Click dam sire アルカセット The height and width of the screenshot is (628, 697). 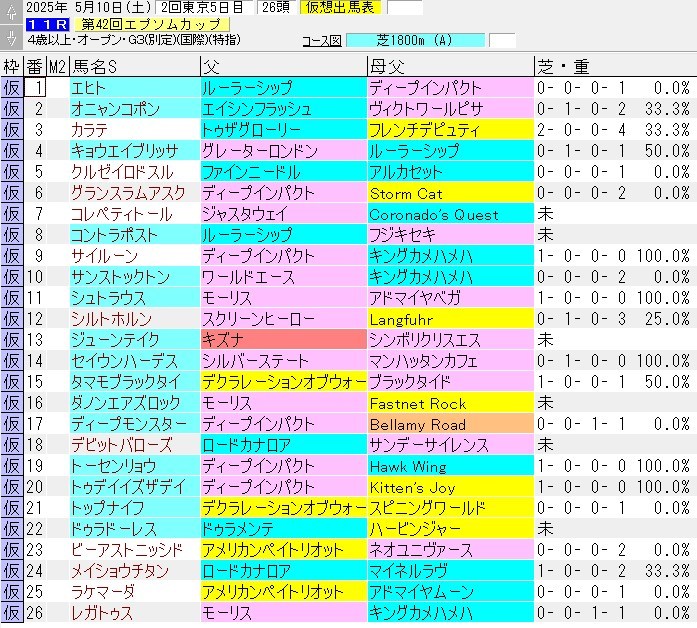(x=451, y=172)
